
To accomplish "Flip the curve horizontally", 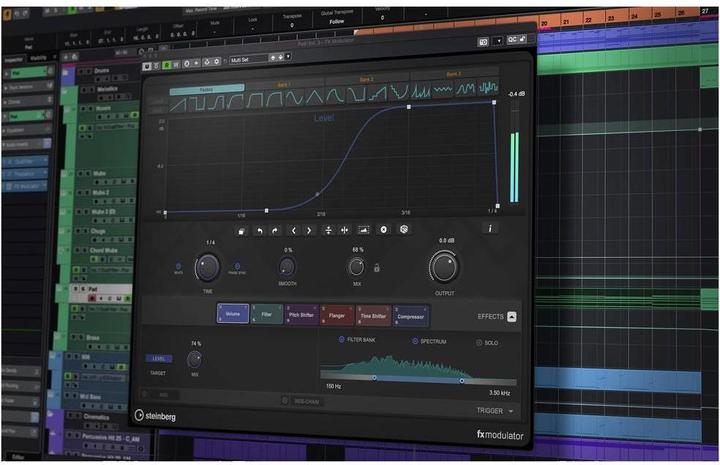I will tap(344, 230).
